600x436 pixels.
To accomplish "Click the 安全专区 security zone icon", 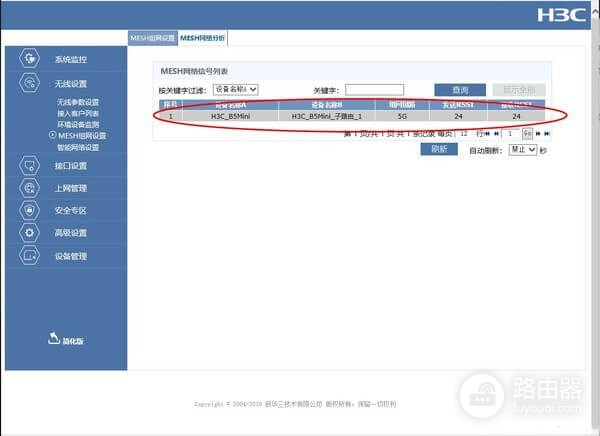I will point(31,210).
